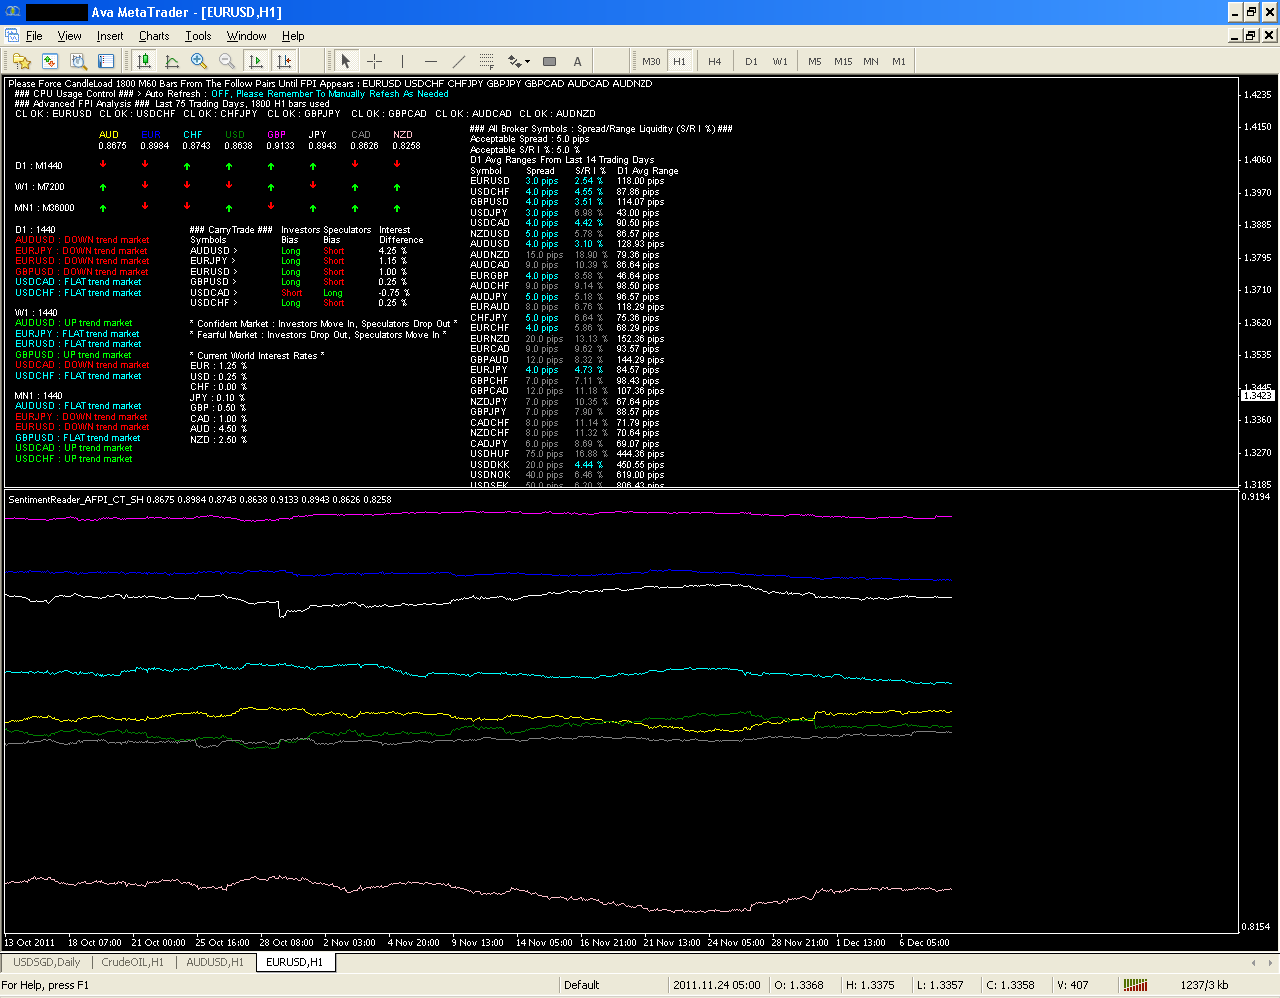Switch chart to M15 timeframe
The height and width of the screenshot is (998, 1280).
[843, 61]
